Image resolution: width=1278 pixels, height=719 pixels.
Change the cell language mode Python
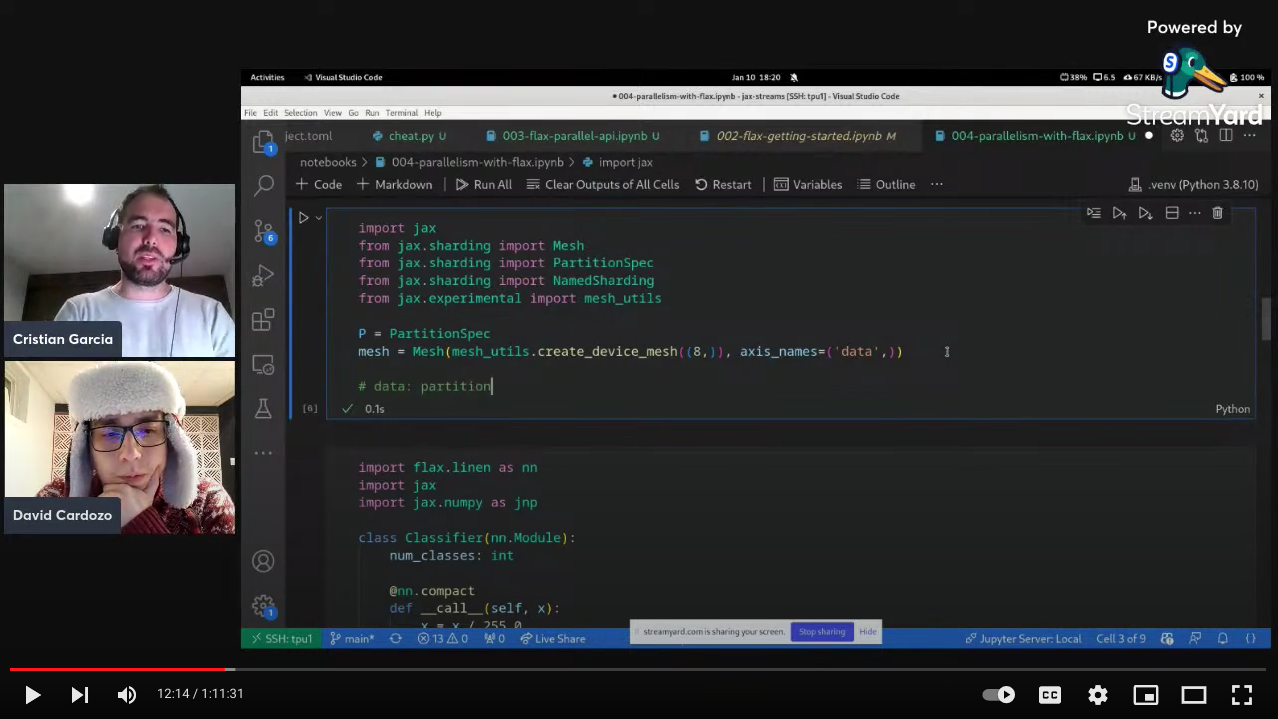(1233, 409)
